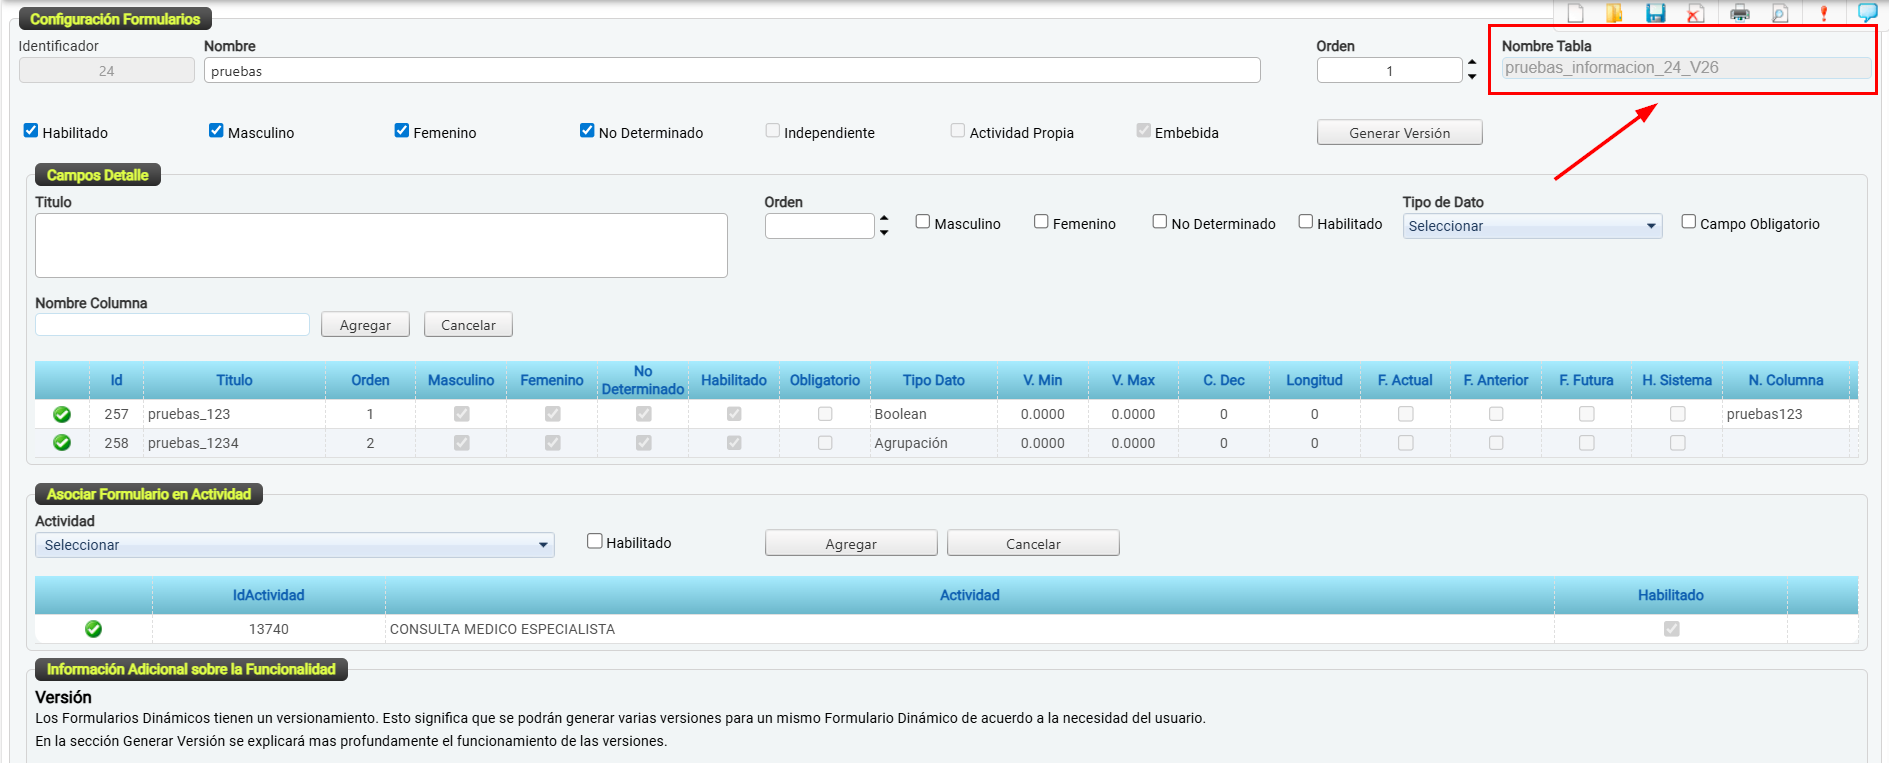1889x763 pixels.
Task: Open the blue speech bubble icon
Action: tap(1867, 12)
